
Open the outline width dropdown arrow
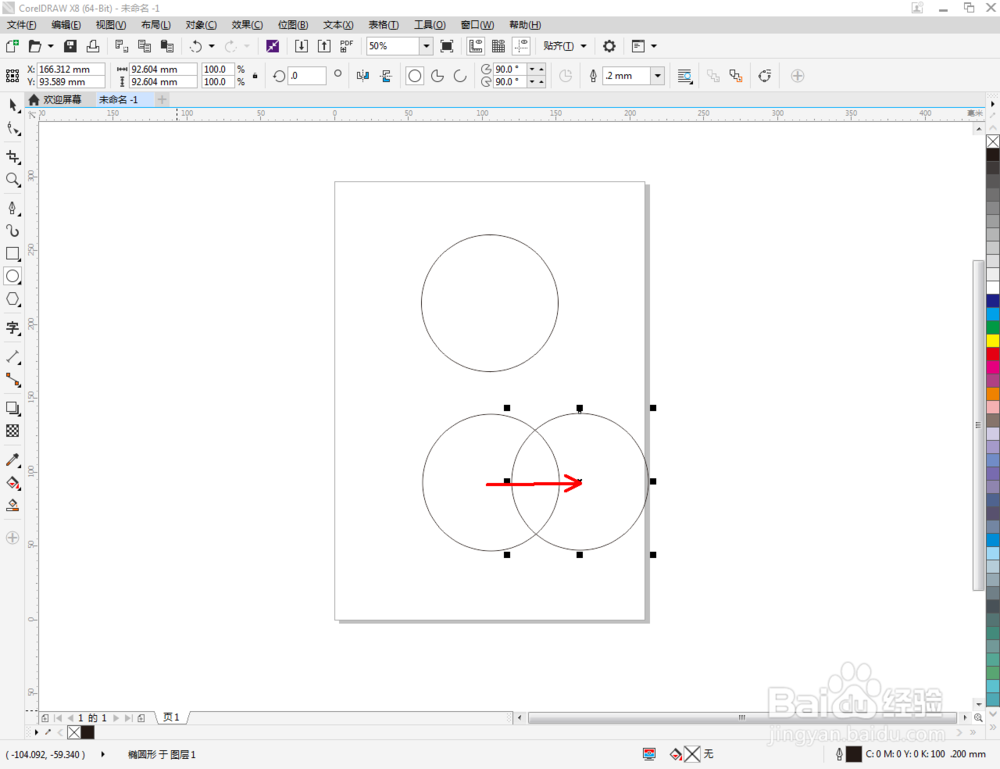(658, 76)
